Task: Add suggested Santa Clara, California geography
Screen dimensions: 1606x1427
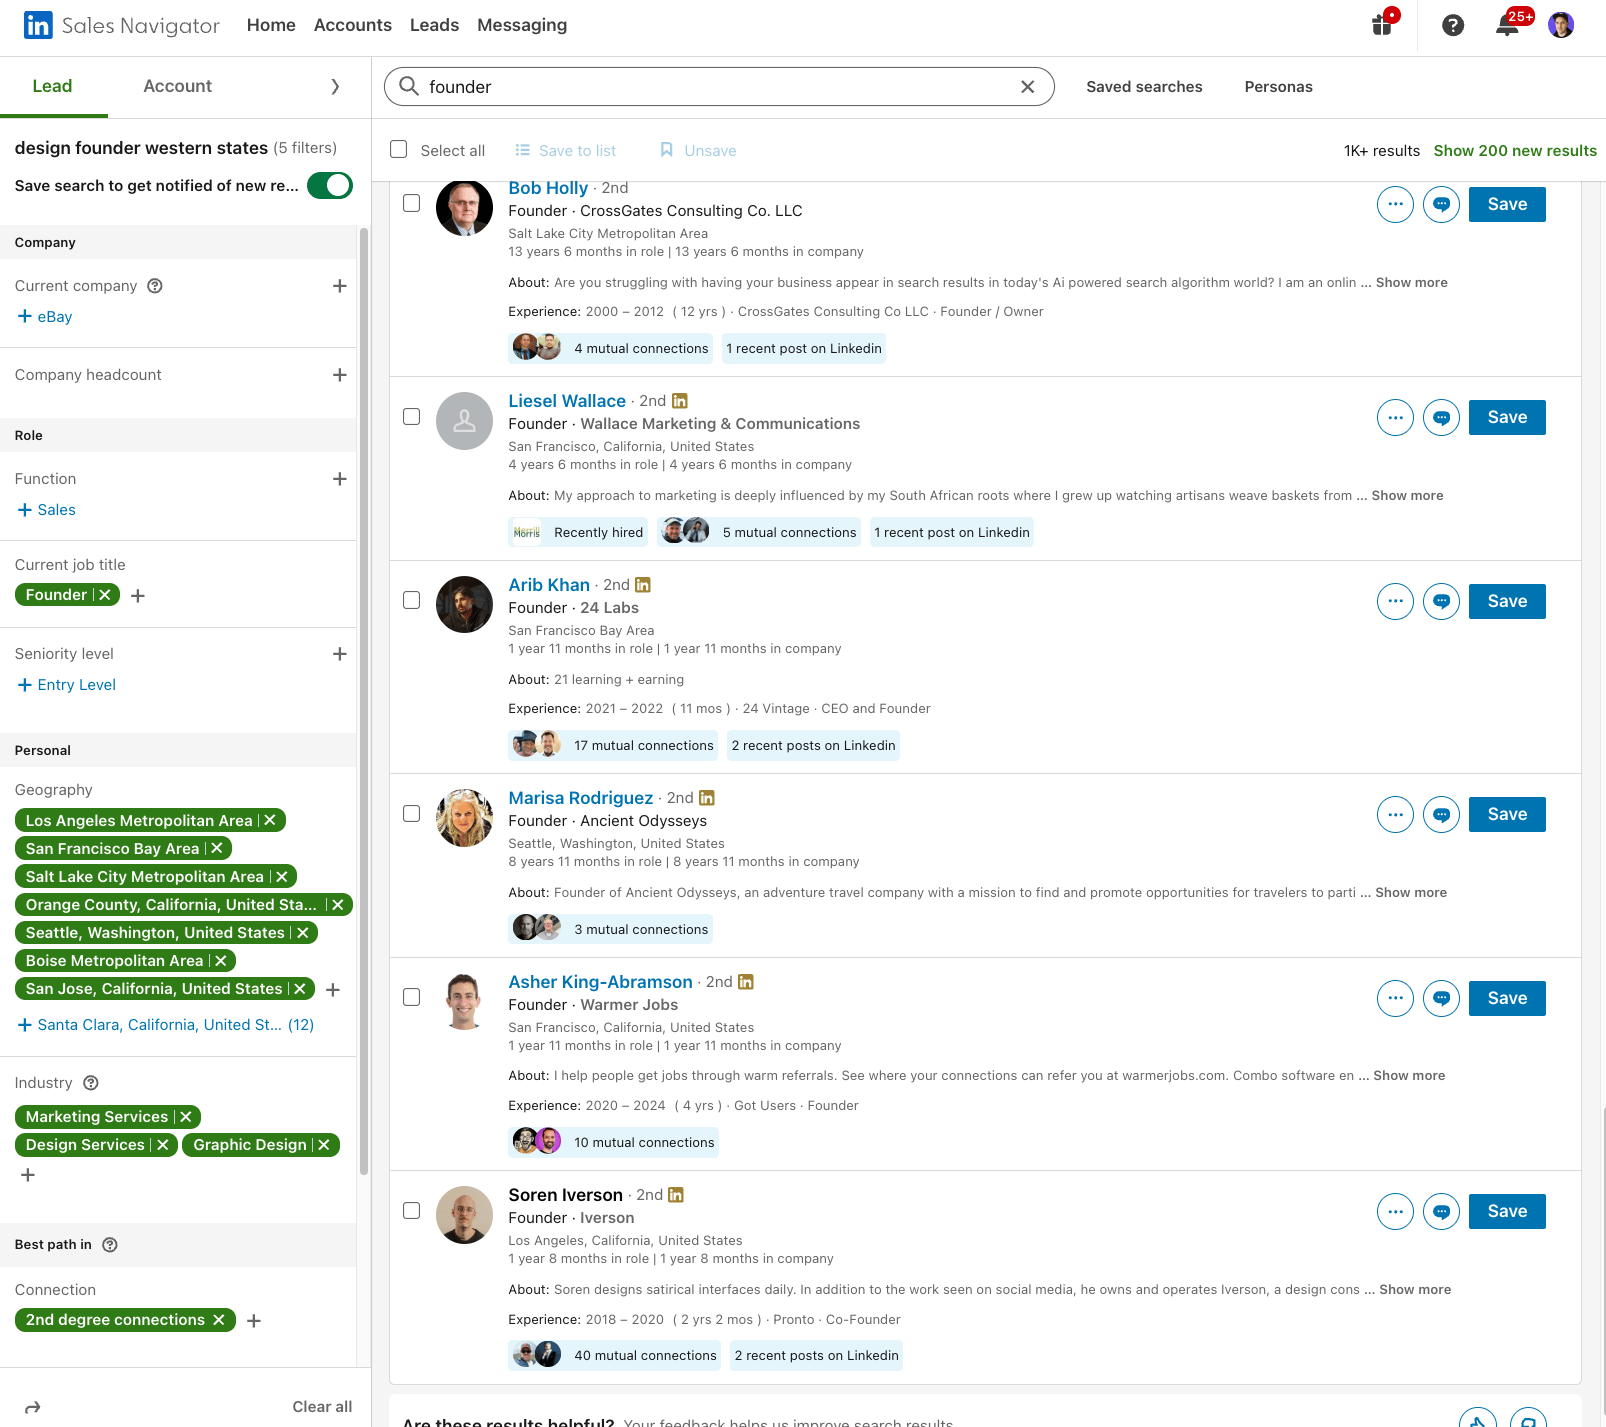Action: coord(166,1025)
